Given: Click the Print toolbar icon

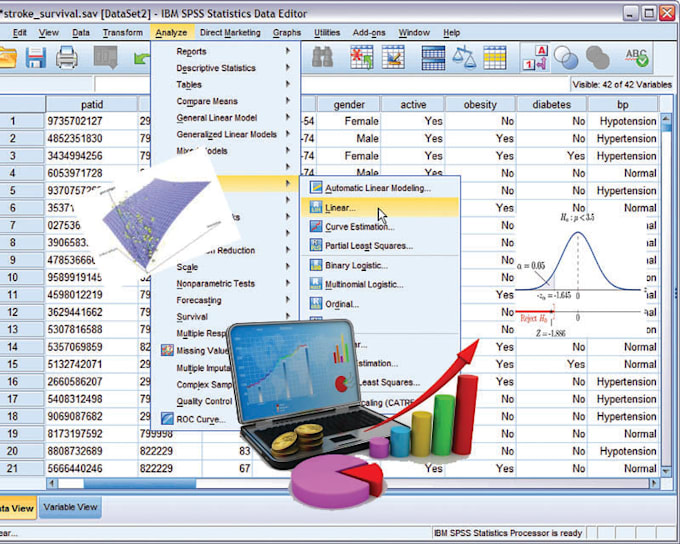Looking at the screenshot, I should (66, 57).
